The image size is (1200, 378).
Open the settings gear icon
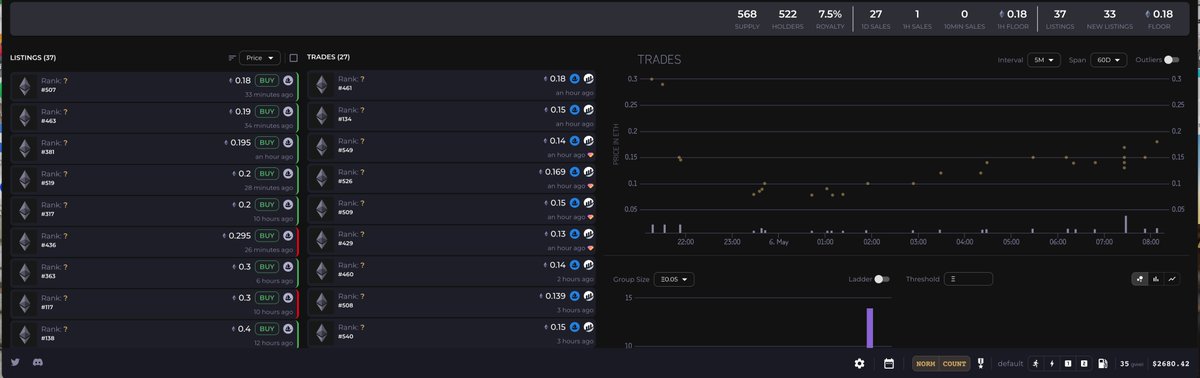click(x=859, y=363)
